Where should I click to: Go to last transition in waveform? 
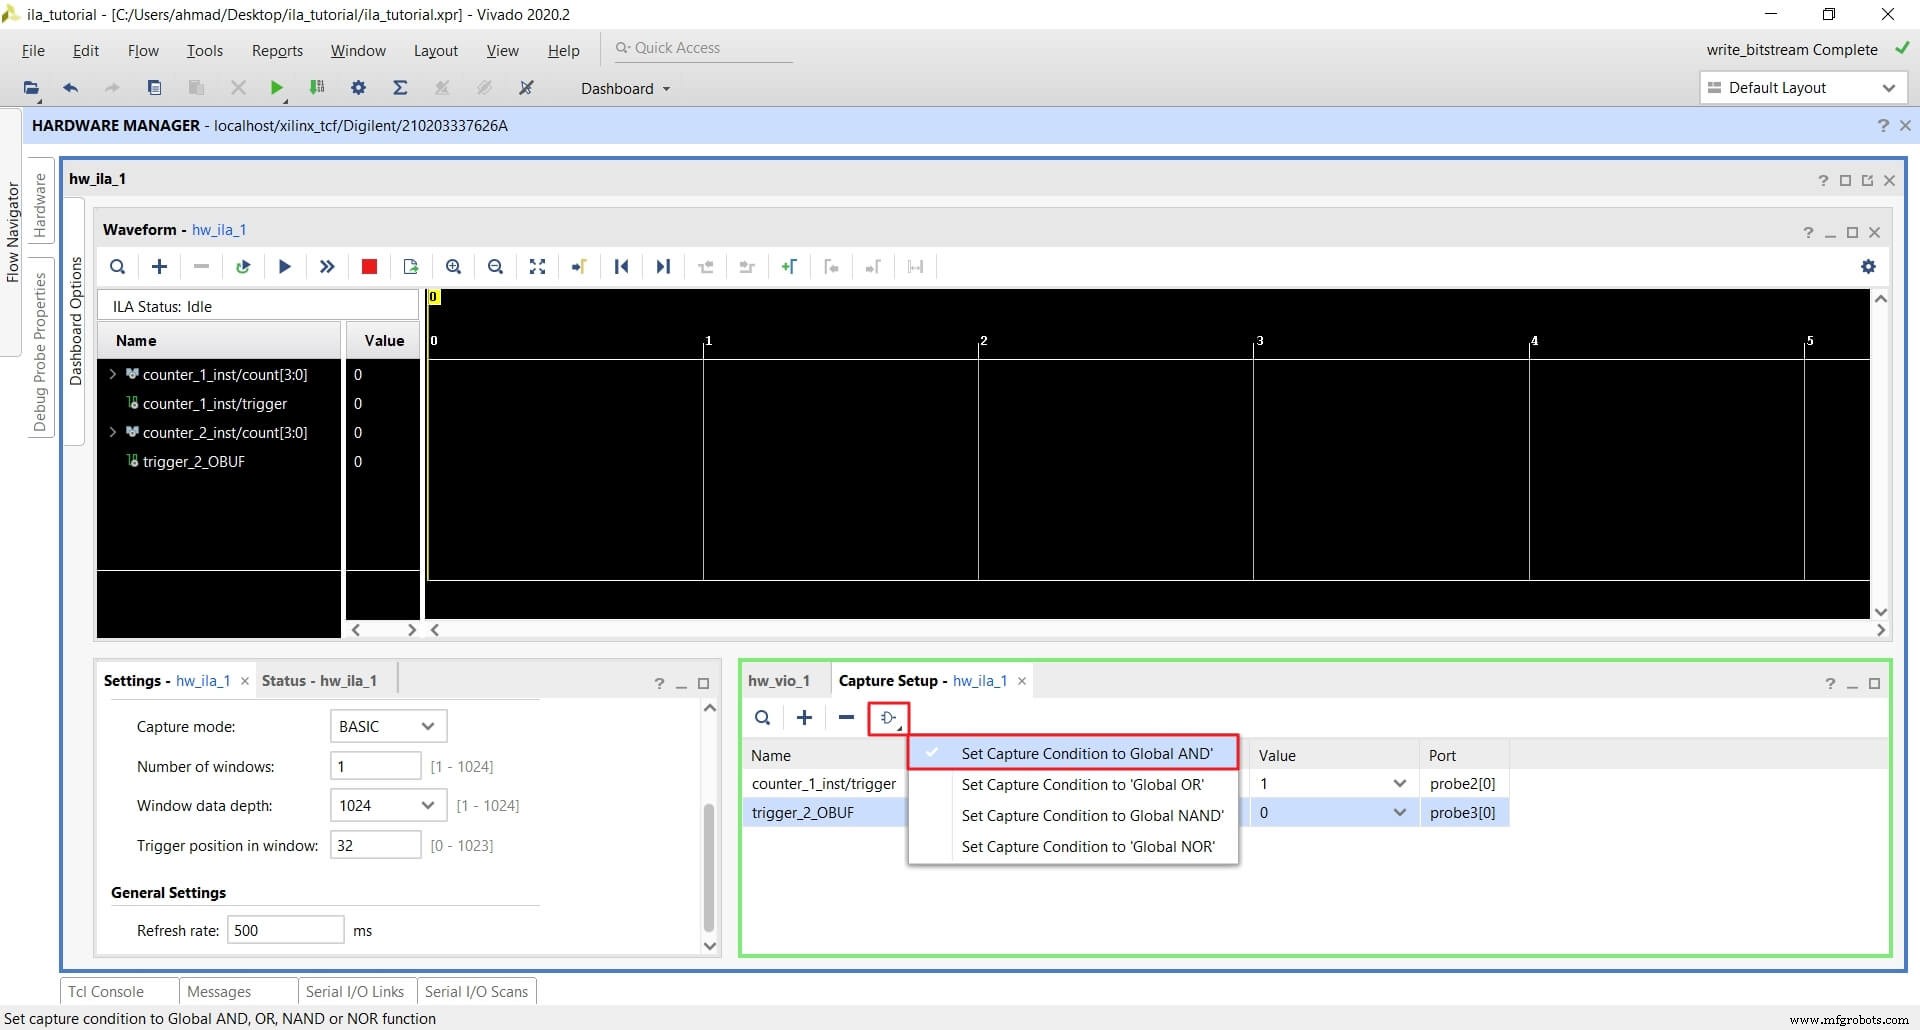663,266
